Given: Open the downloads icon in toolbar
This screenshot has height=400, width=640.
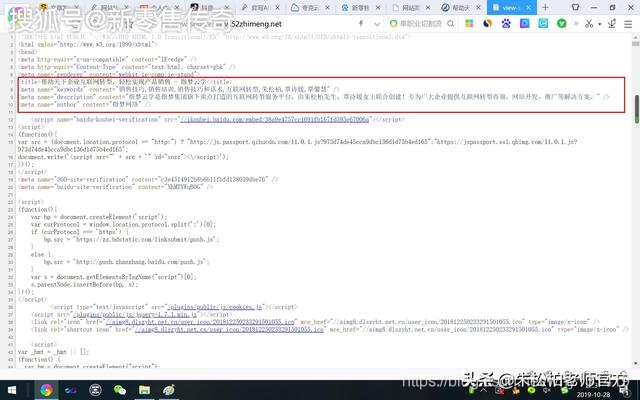Looking at the screenshot, I should coord(611,24).
